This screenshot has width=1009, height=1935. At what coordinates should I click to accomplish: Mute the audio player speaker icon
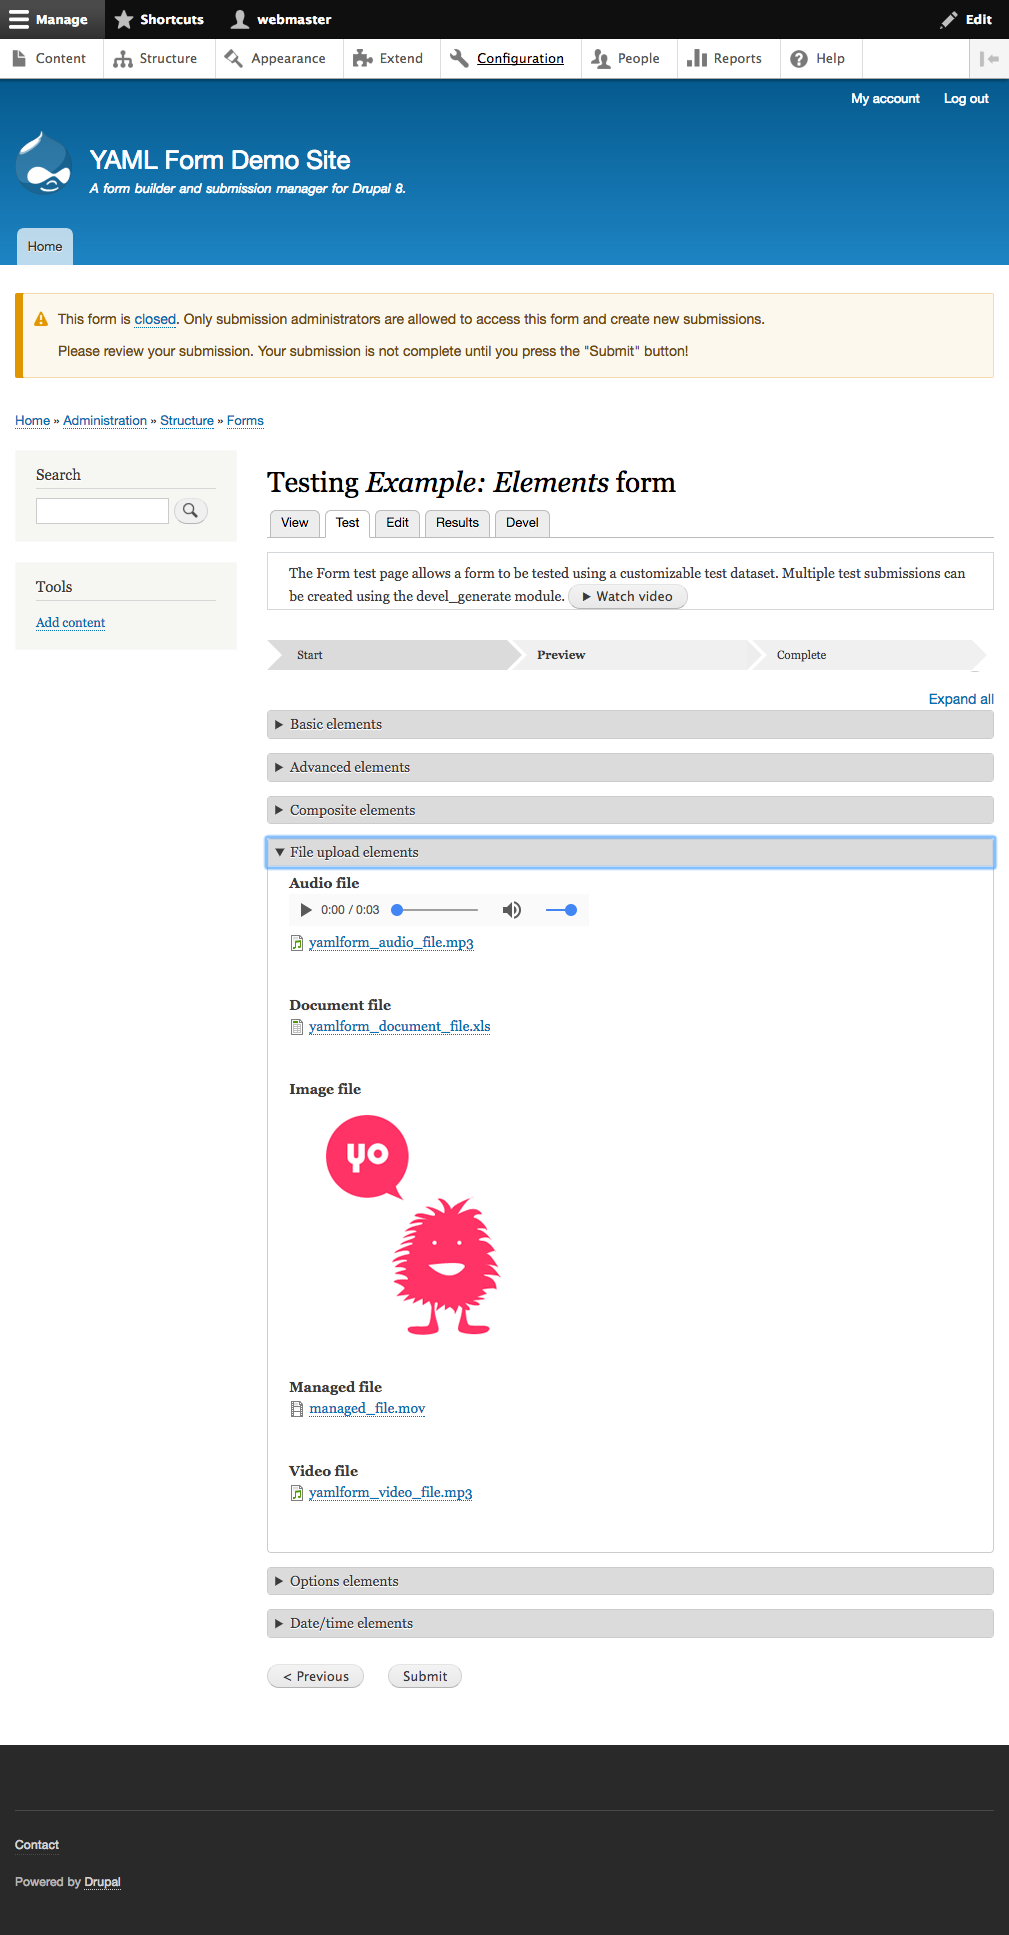pos(512,910)
